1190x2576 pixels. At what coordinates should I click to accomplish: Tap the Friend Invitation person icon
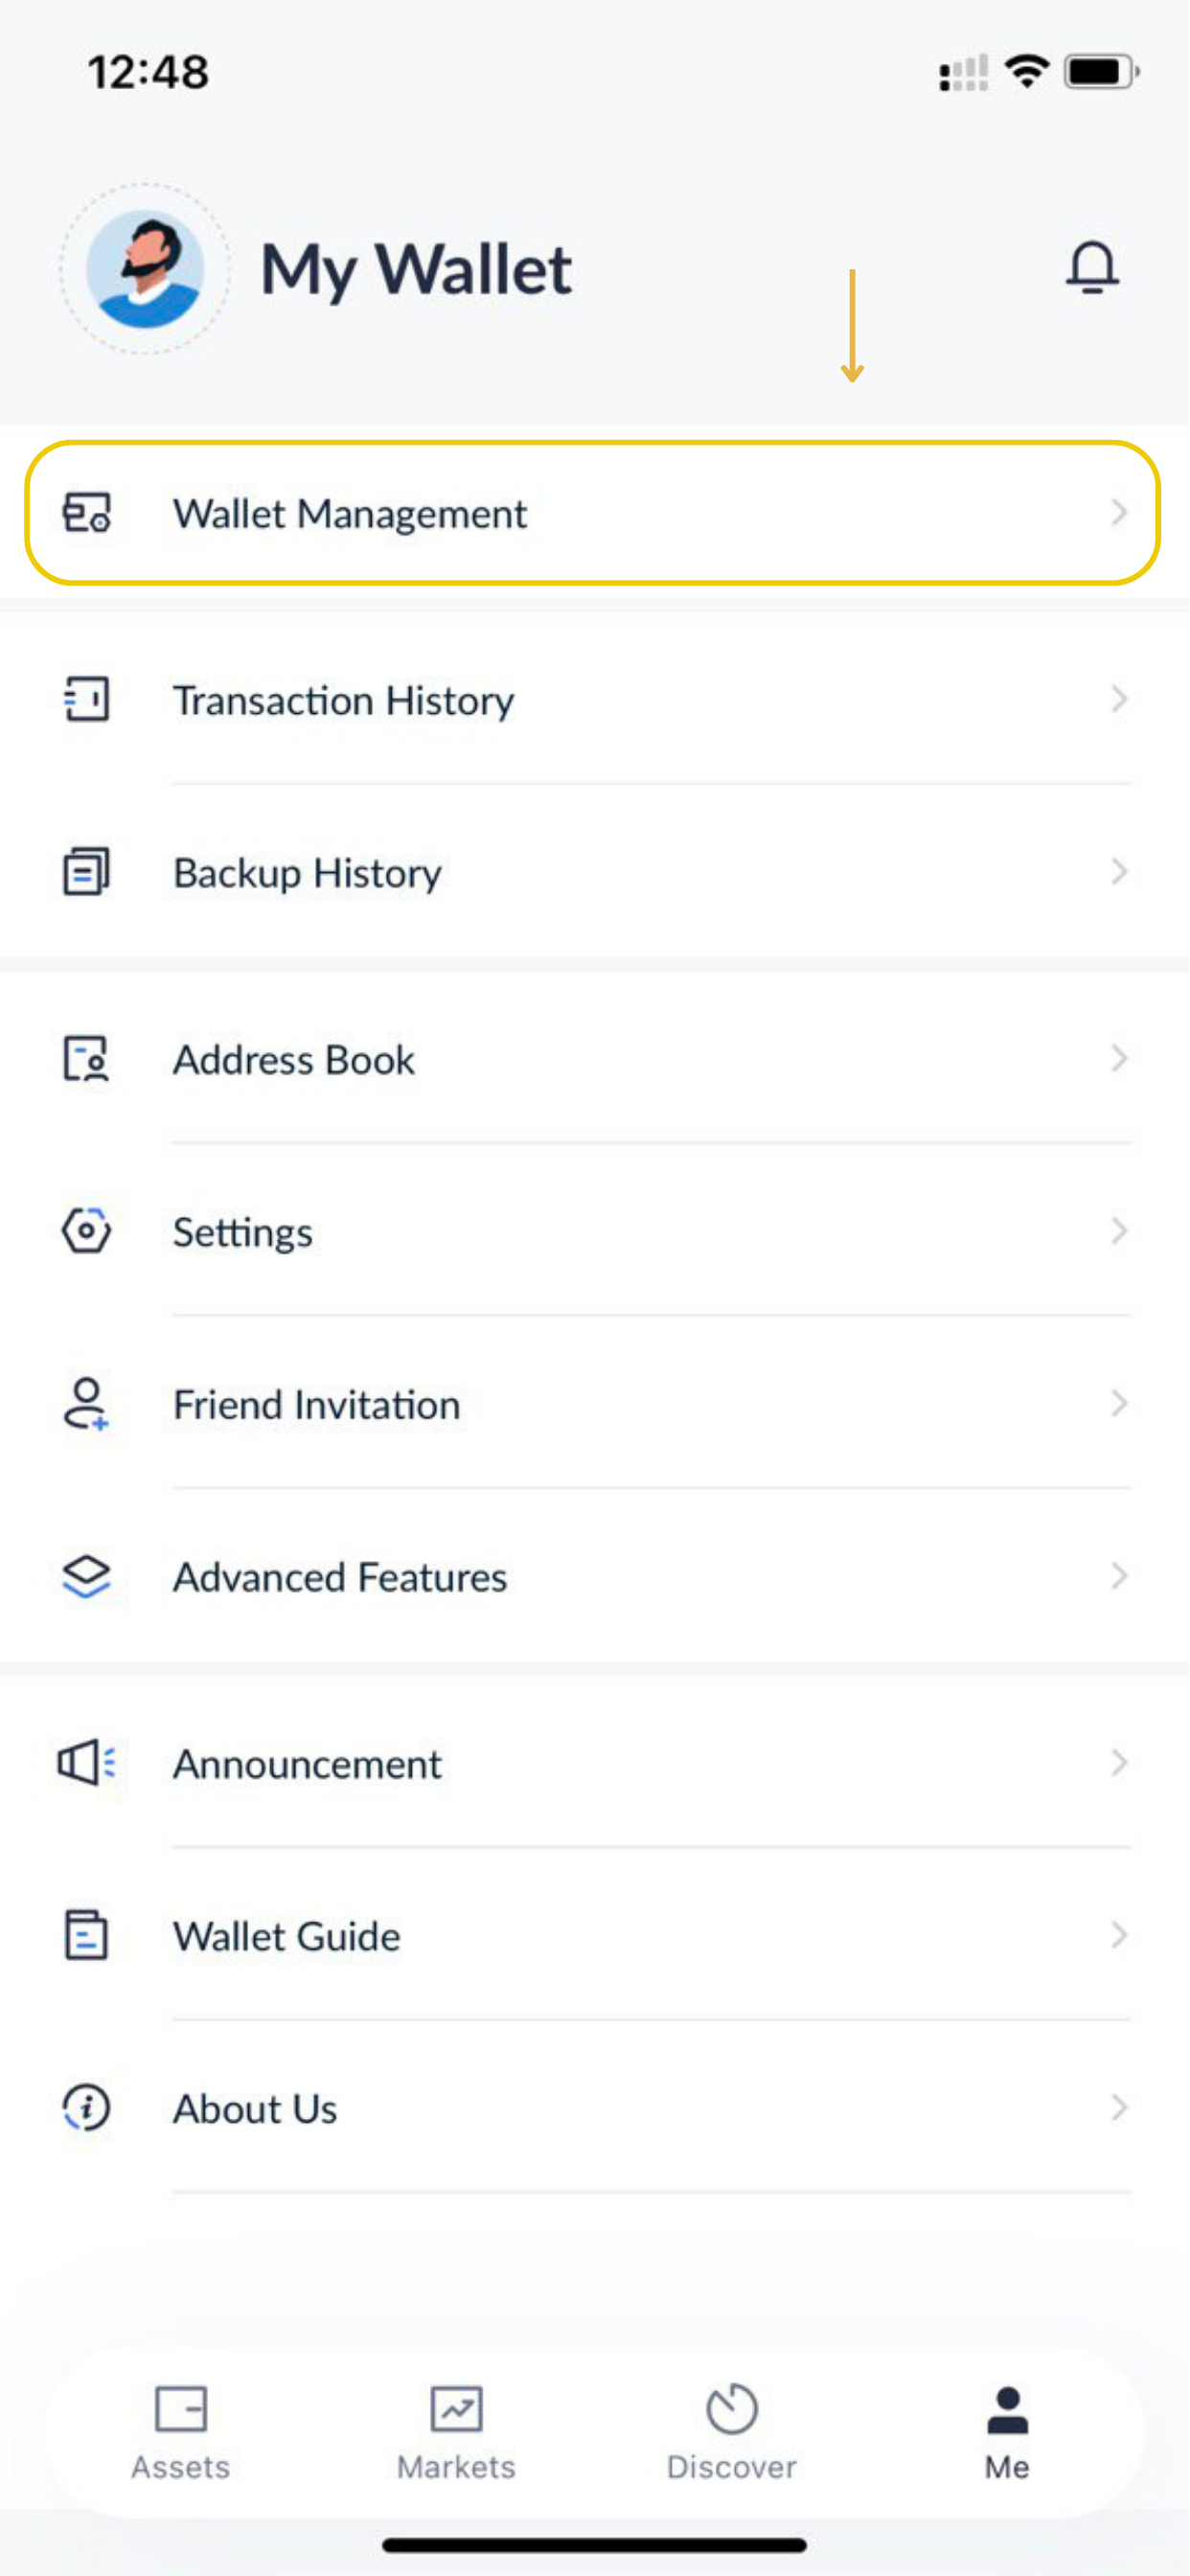tap(87, 1404)
